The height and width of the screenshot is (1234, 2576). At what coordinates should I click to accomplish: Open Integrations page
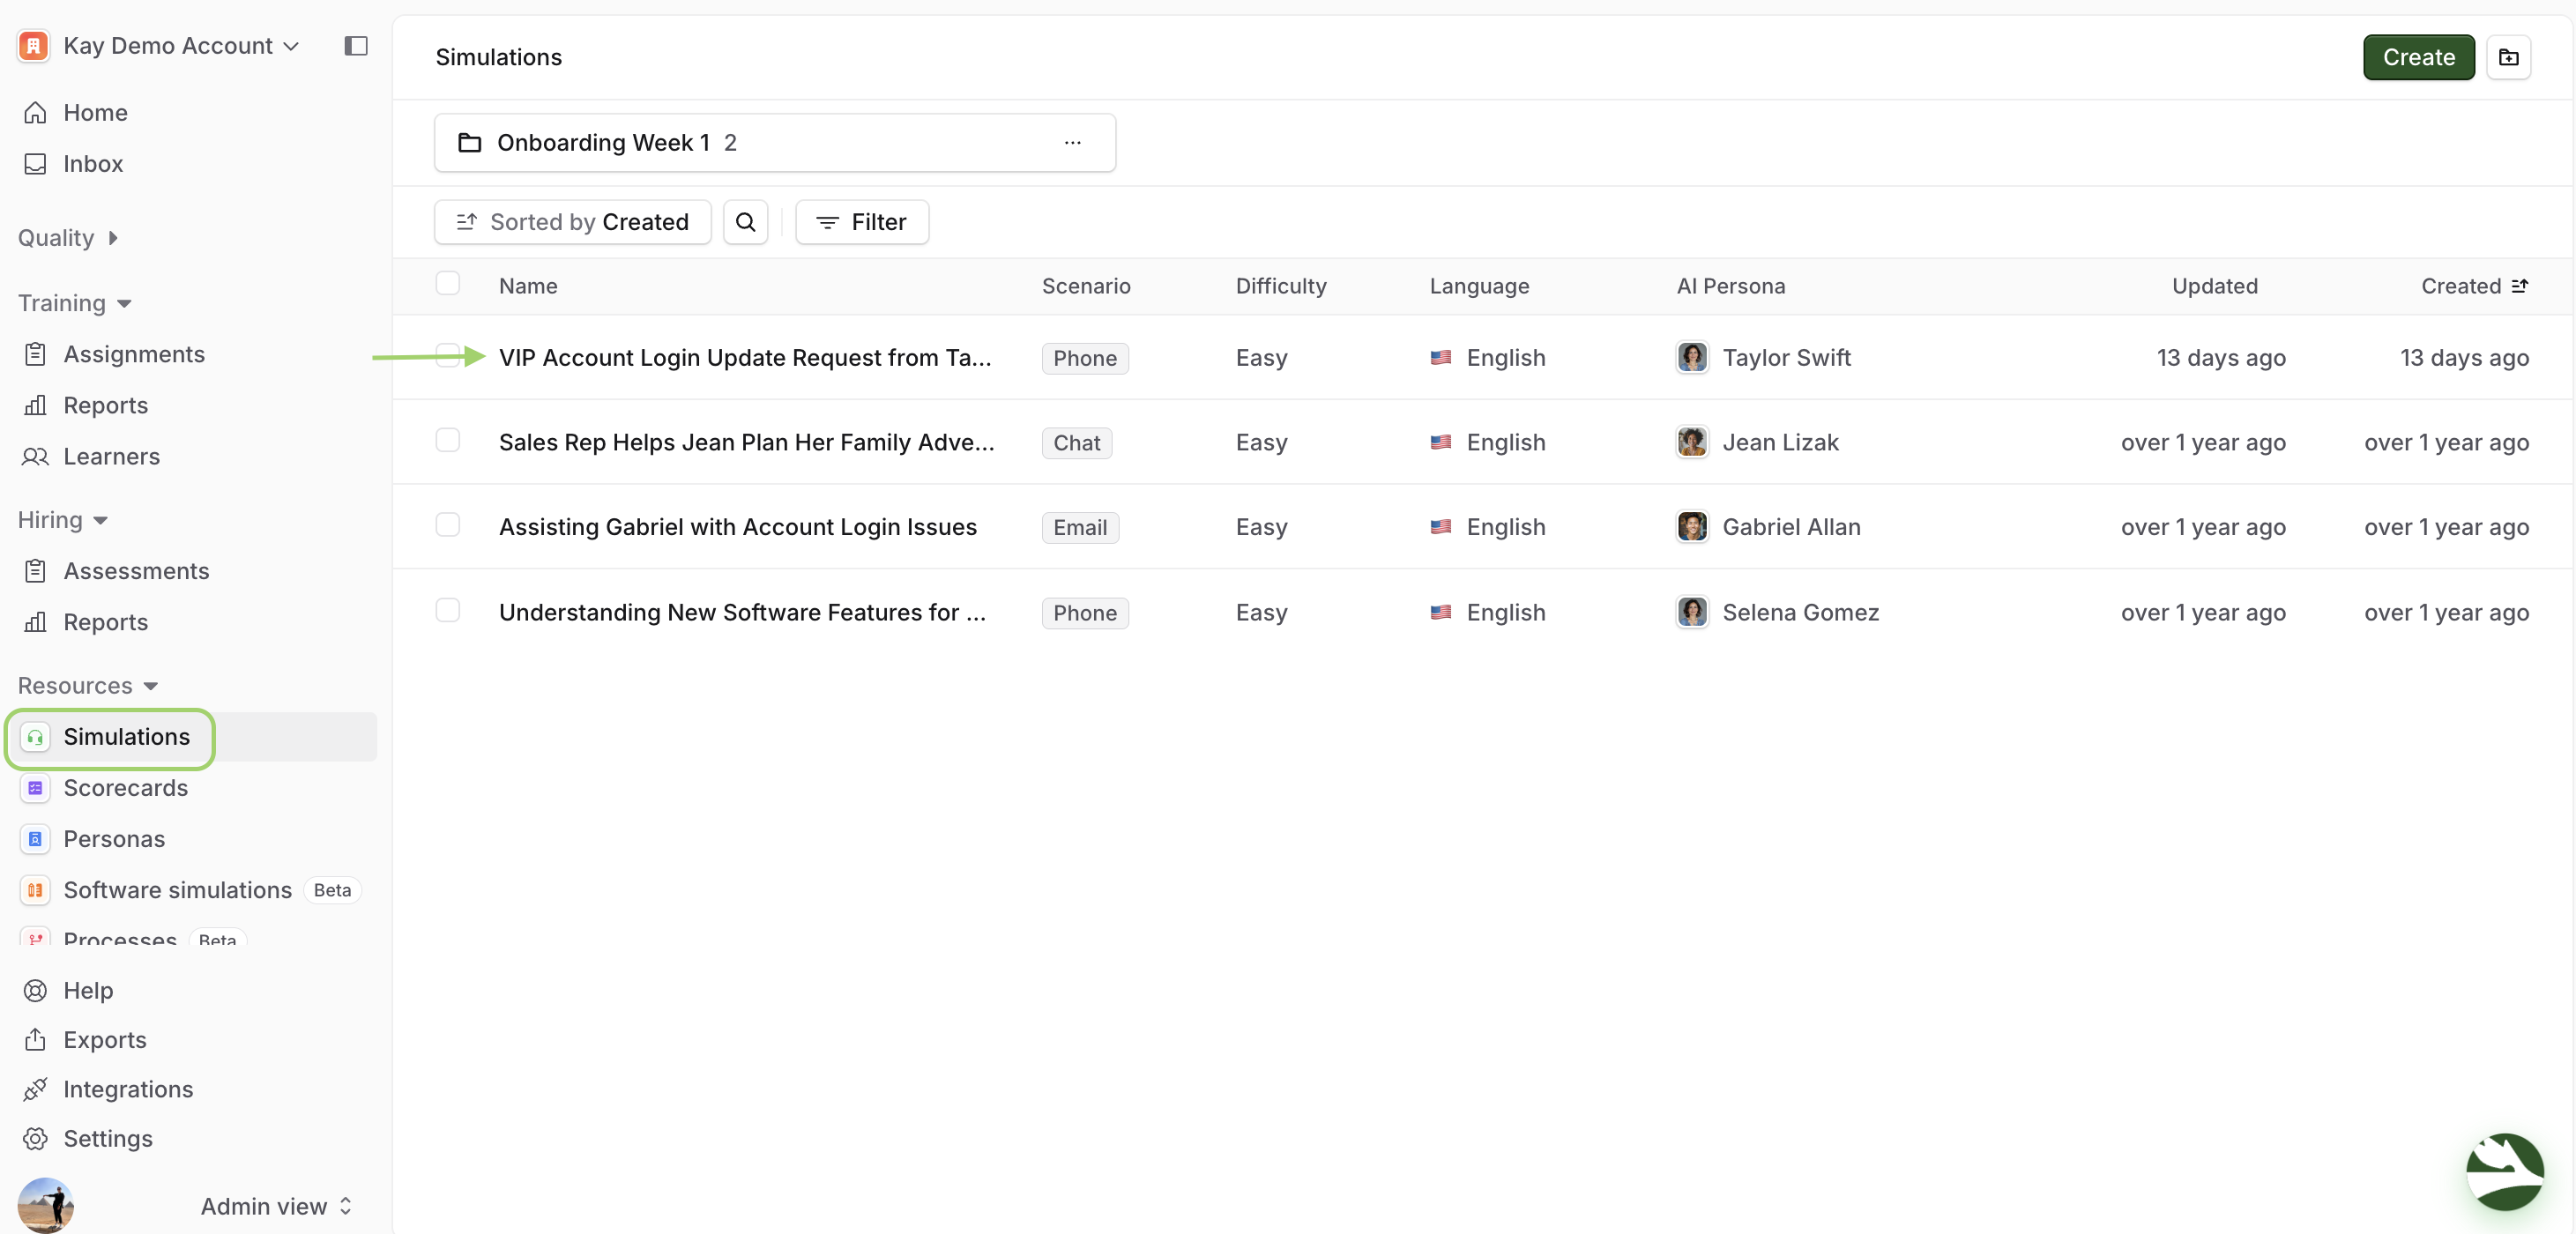pos(128,1089)
